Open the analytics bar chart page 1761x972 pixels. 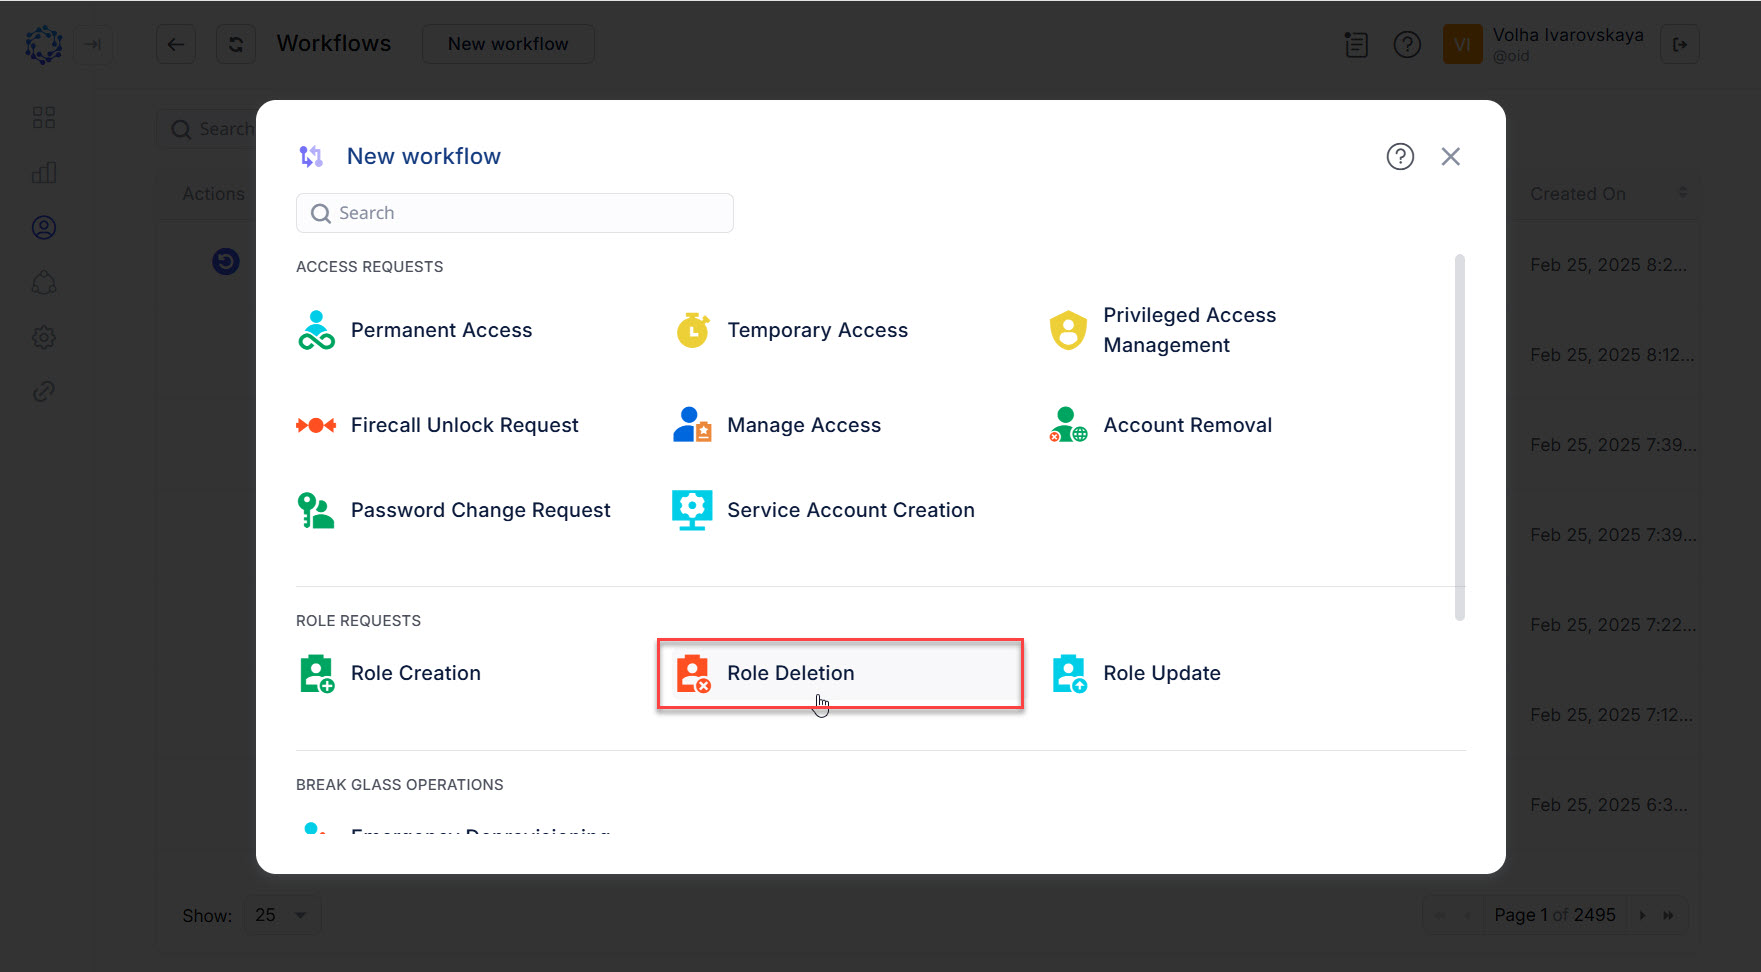pos(44,172)
